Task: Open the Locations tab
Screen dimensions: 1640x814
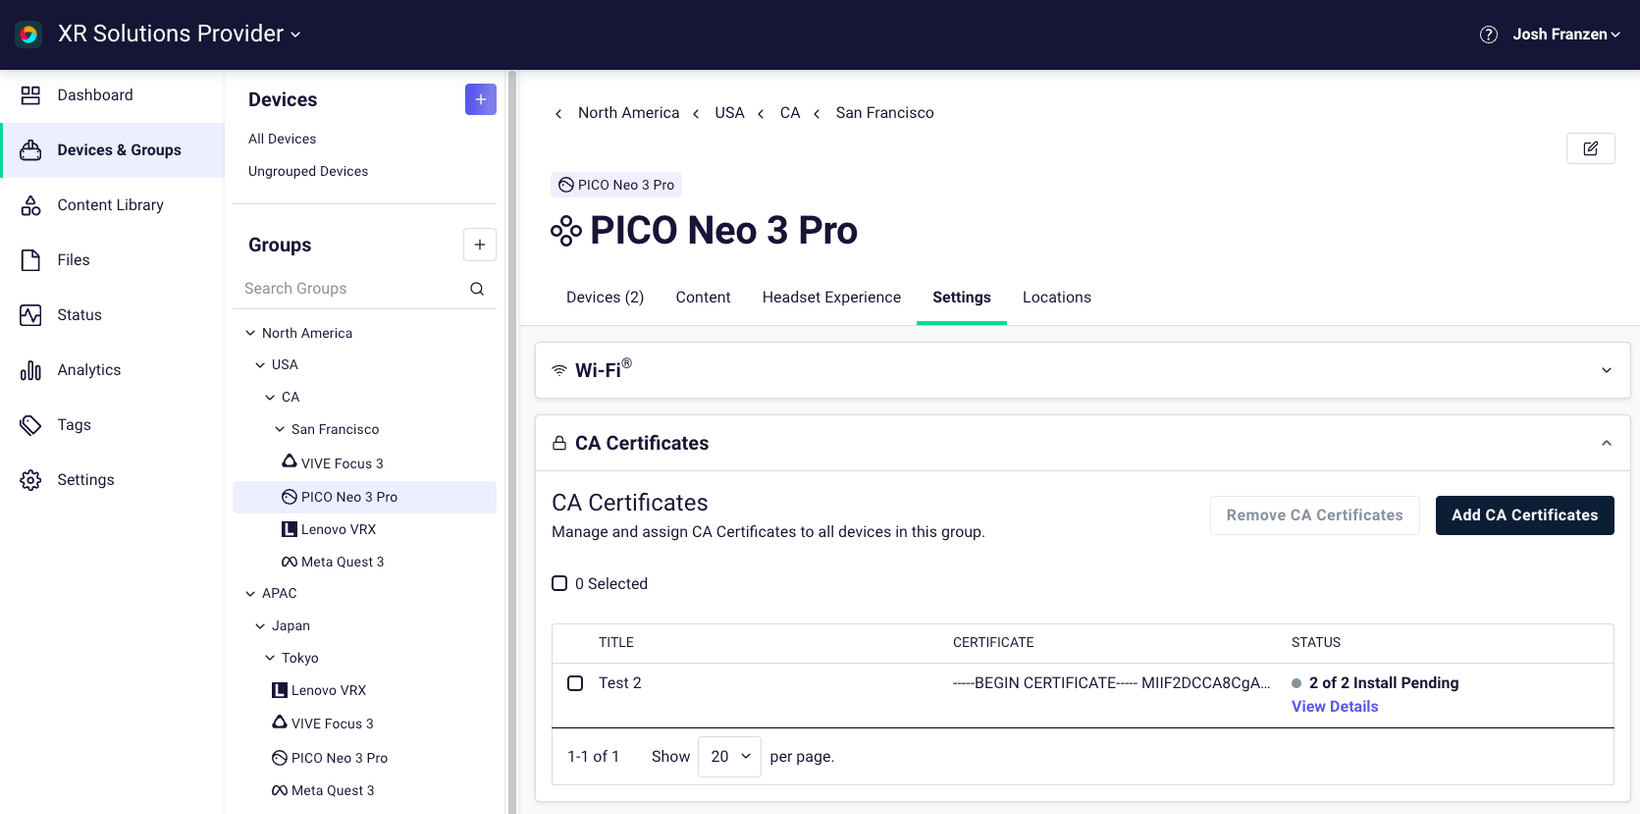Action: (1056, 297)
